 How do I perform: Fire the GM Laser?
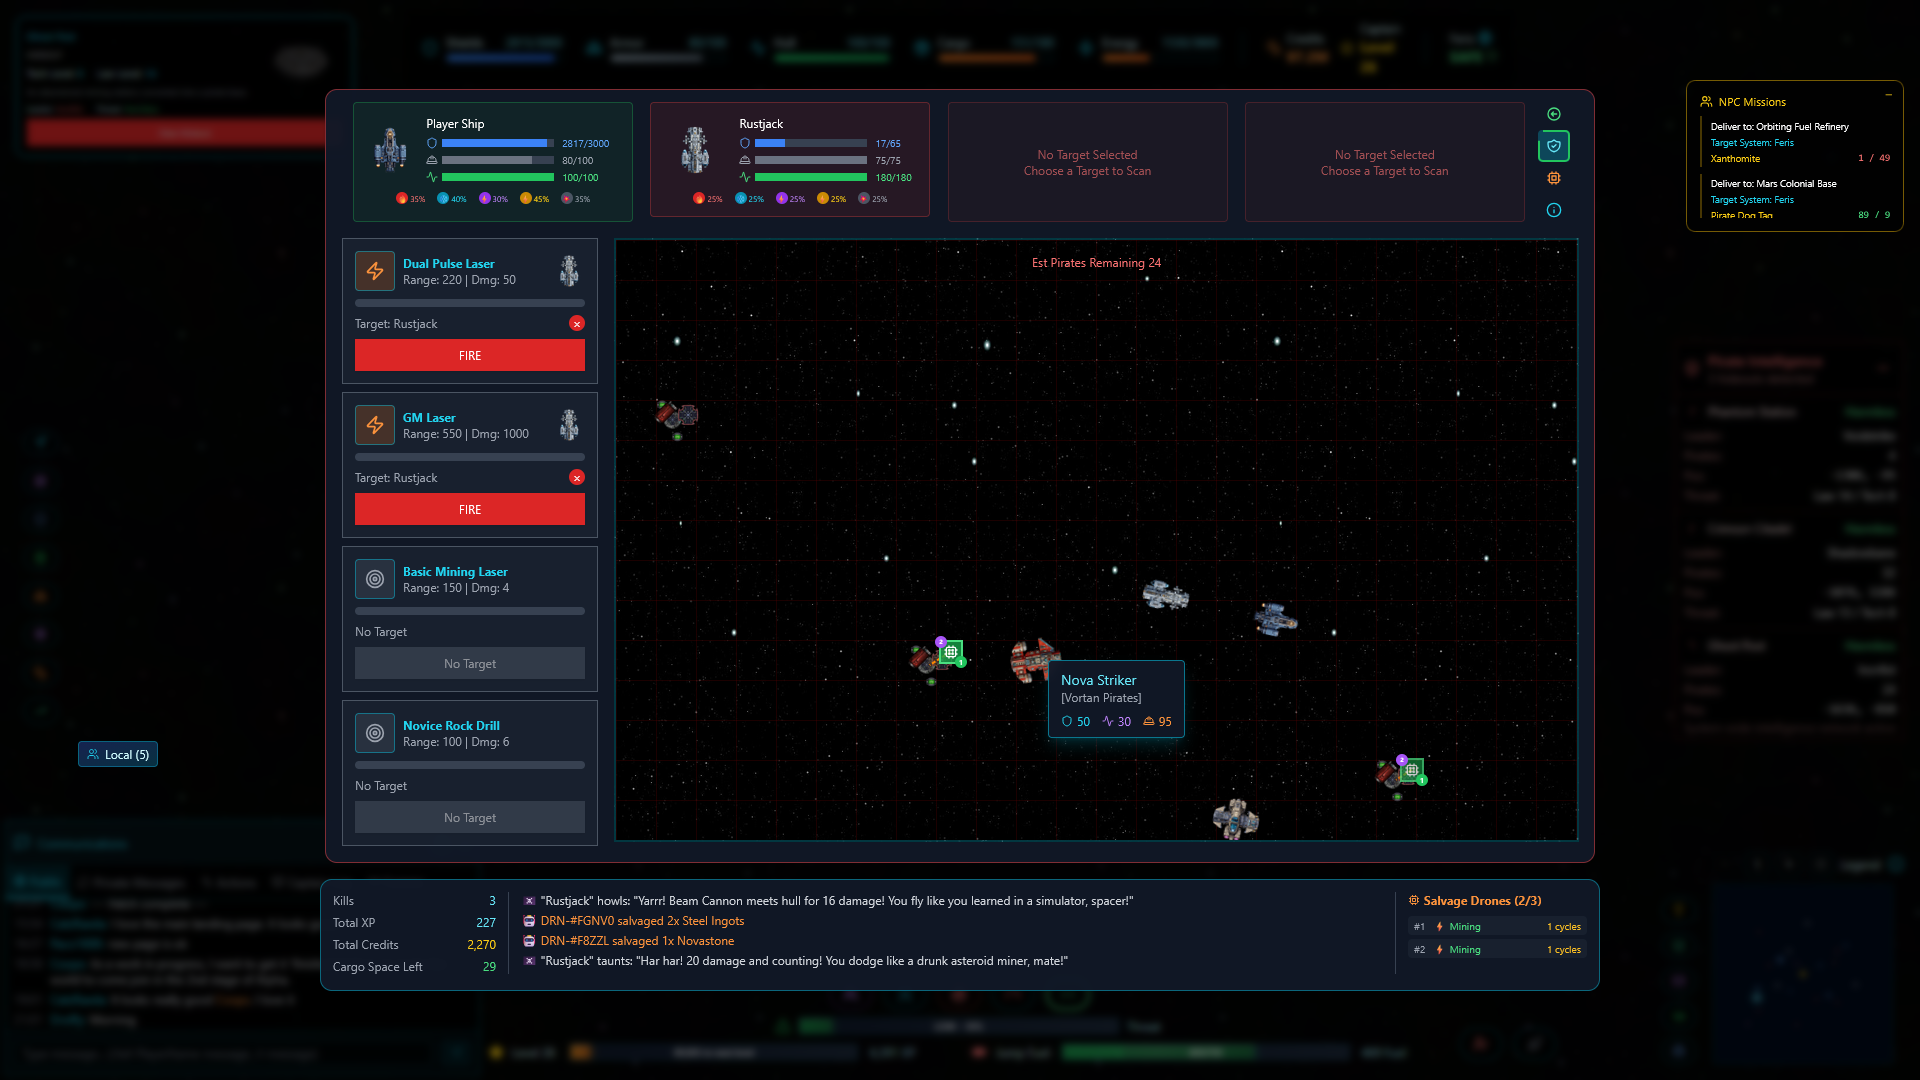(469, 509)
